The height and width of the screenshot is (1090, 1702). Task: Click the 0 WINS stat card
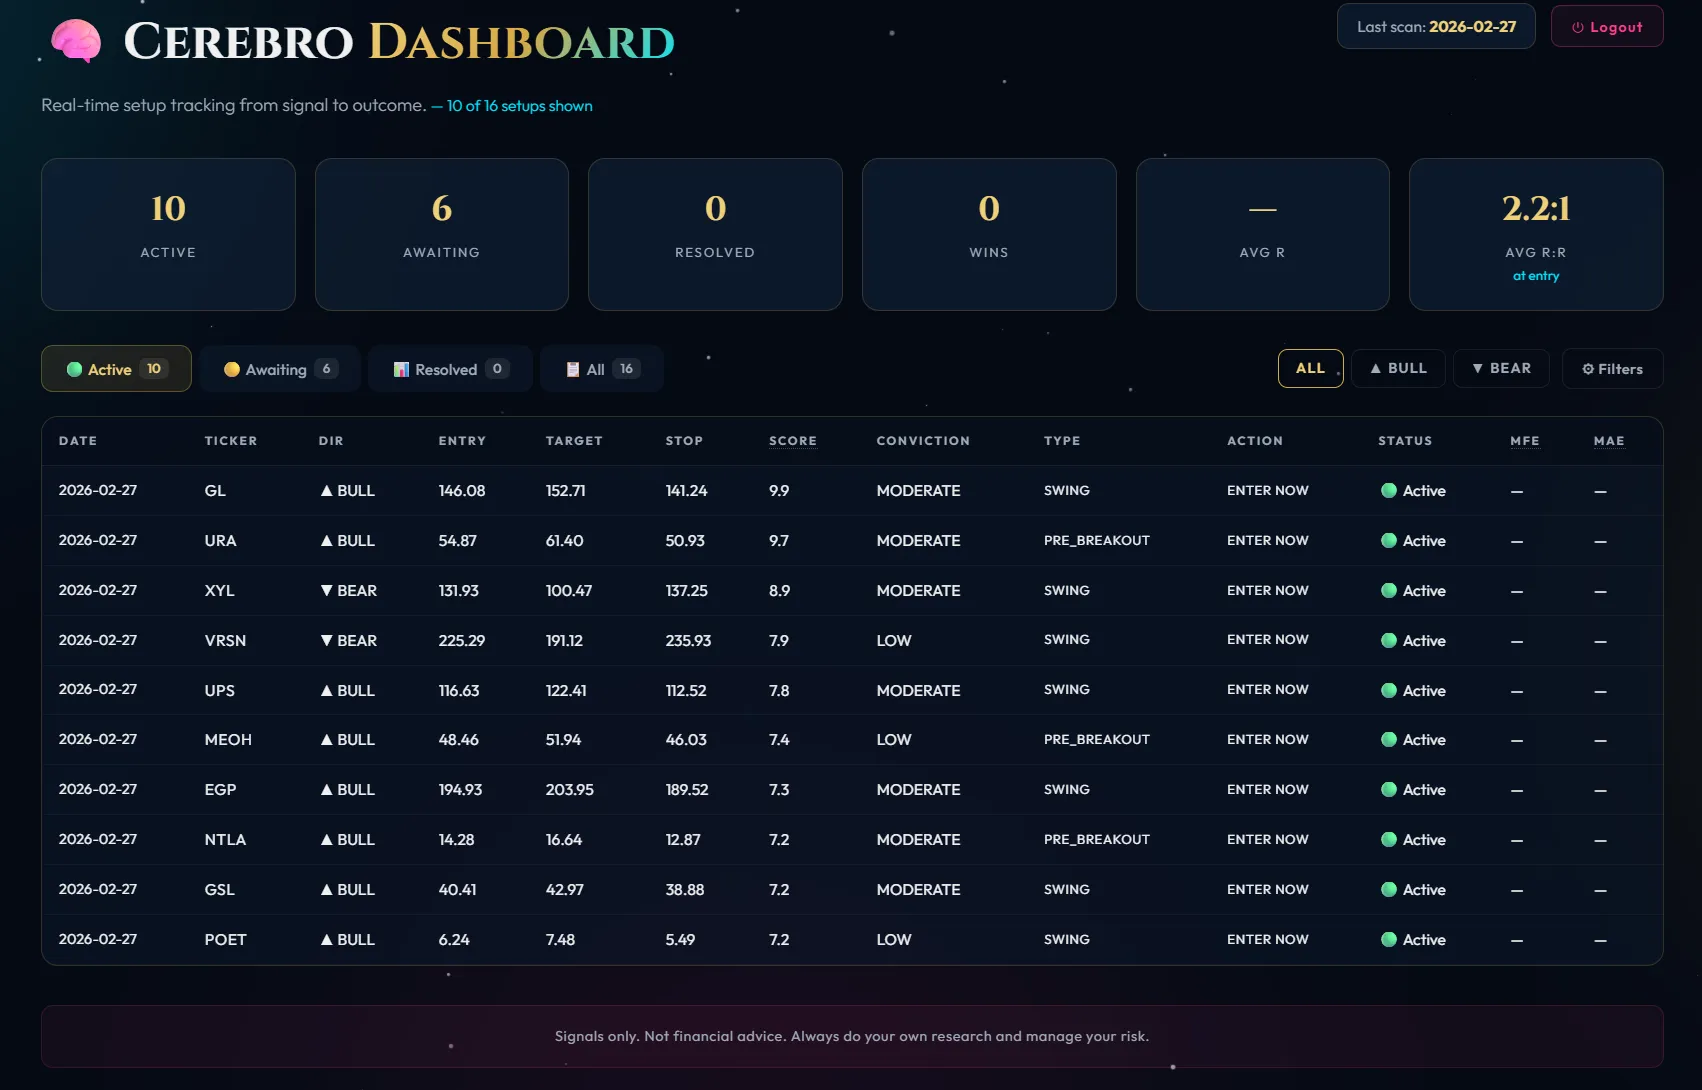(989, 234)
